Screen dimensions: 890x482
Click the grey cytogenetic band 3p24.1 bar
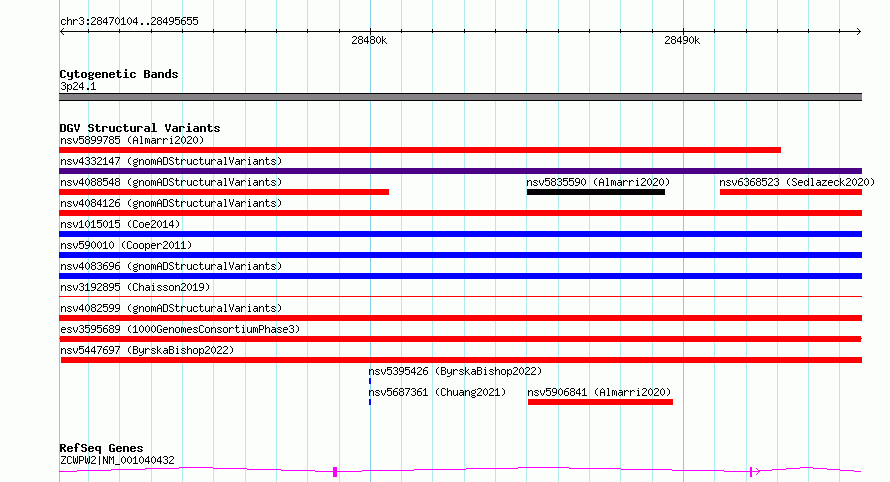click(460, 97)
